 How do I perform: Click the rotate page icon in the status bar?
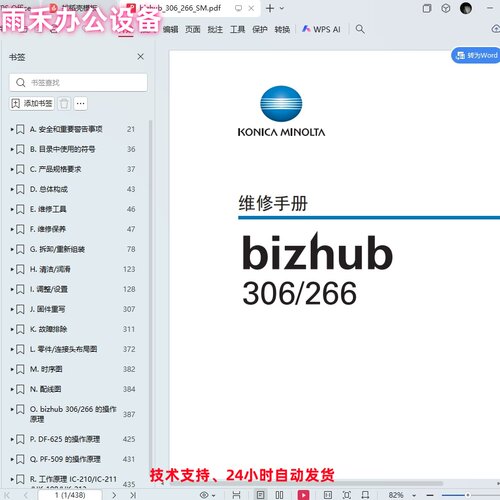[365, 495]
